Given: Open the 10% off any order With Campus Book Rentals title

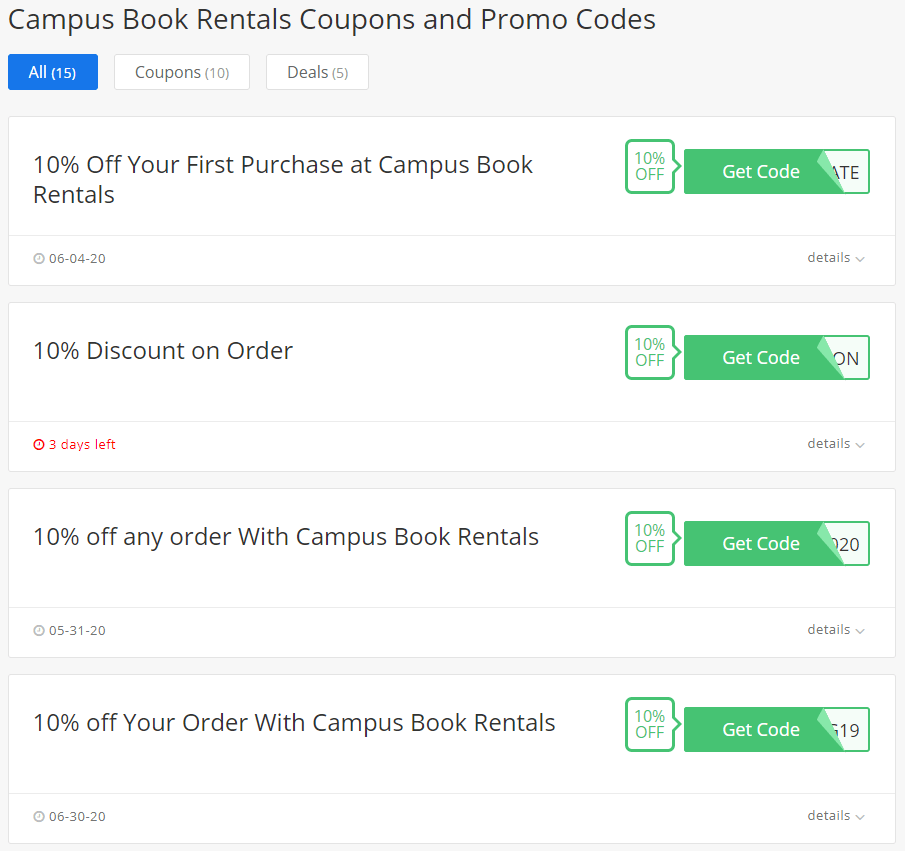Looking at the screenshot, I should point(286,537).
